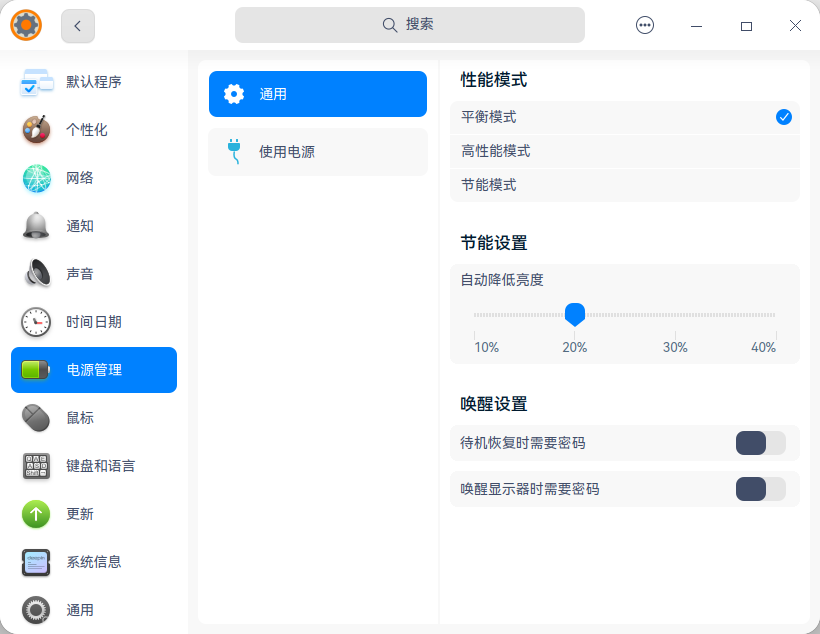
Task: Open the more options menu
Action: pyautogui.click(x=645, y=25)
